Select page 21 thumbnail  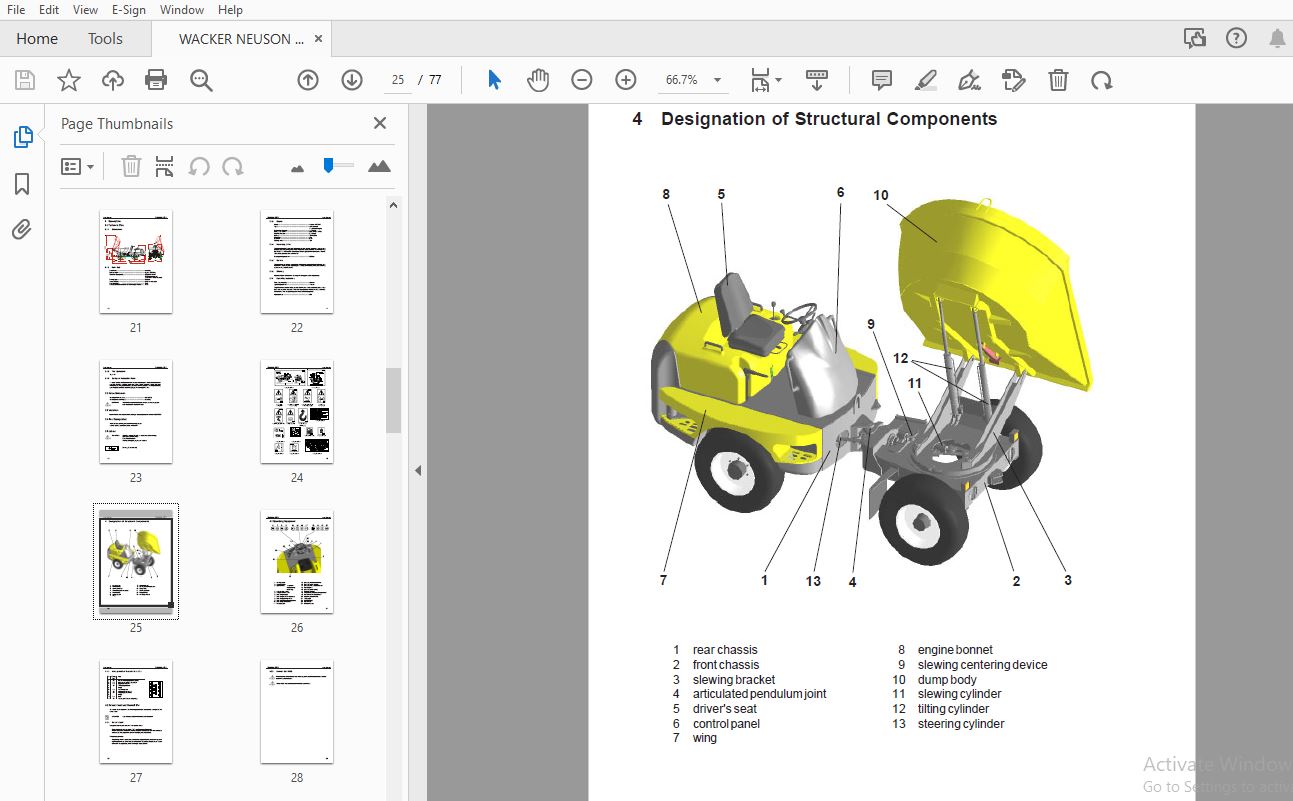pyautogui.click(x=136, y=262)
